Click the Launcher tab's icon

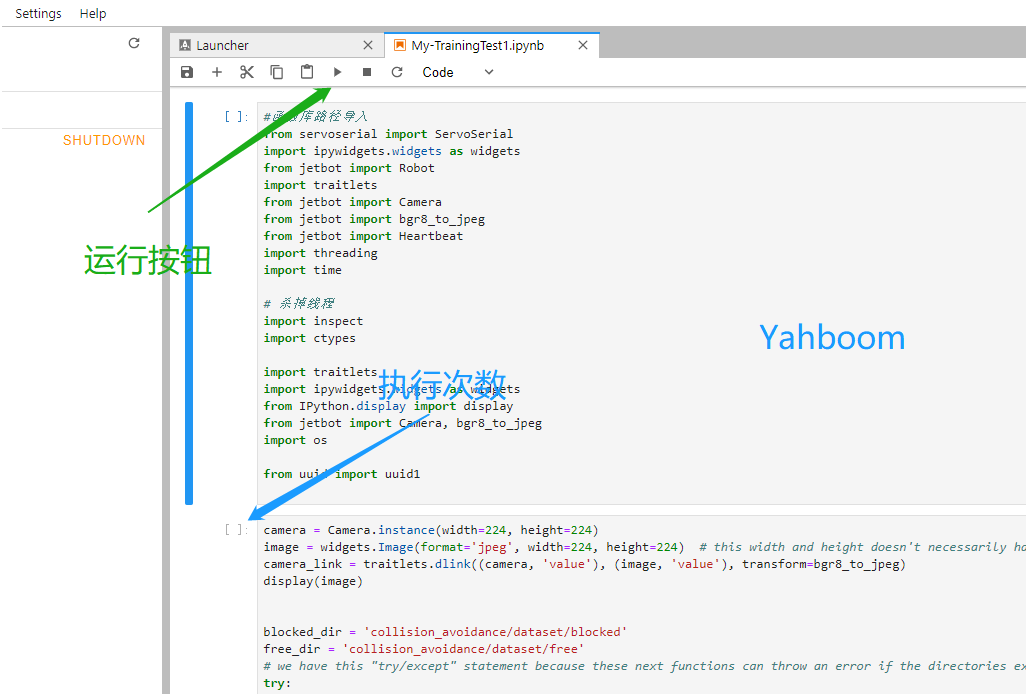tap(185, 45)
